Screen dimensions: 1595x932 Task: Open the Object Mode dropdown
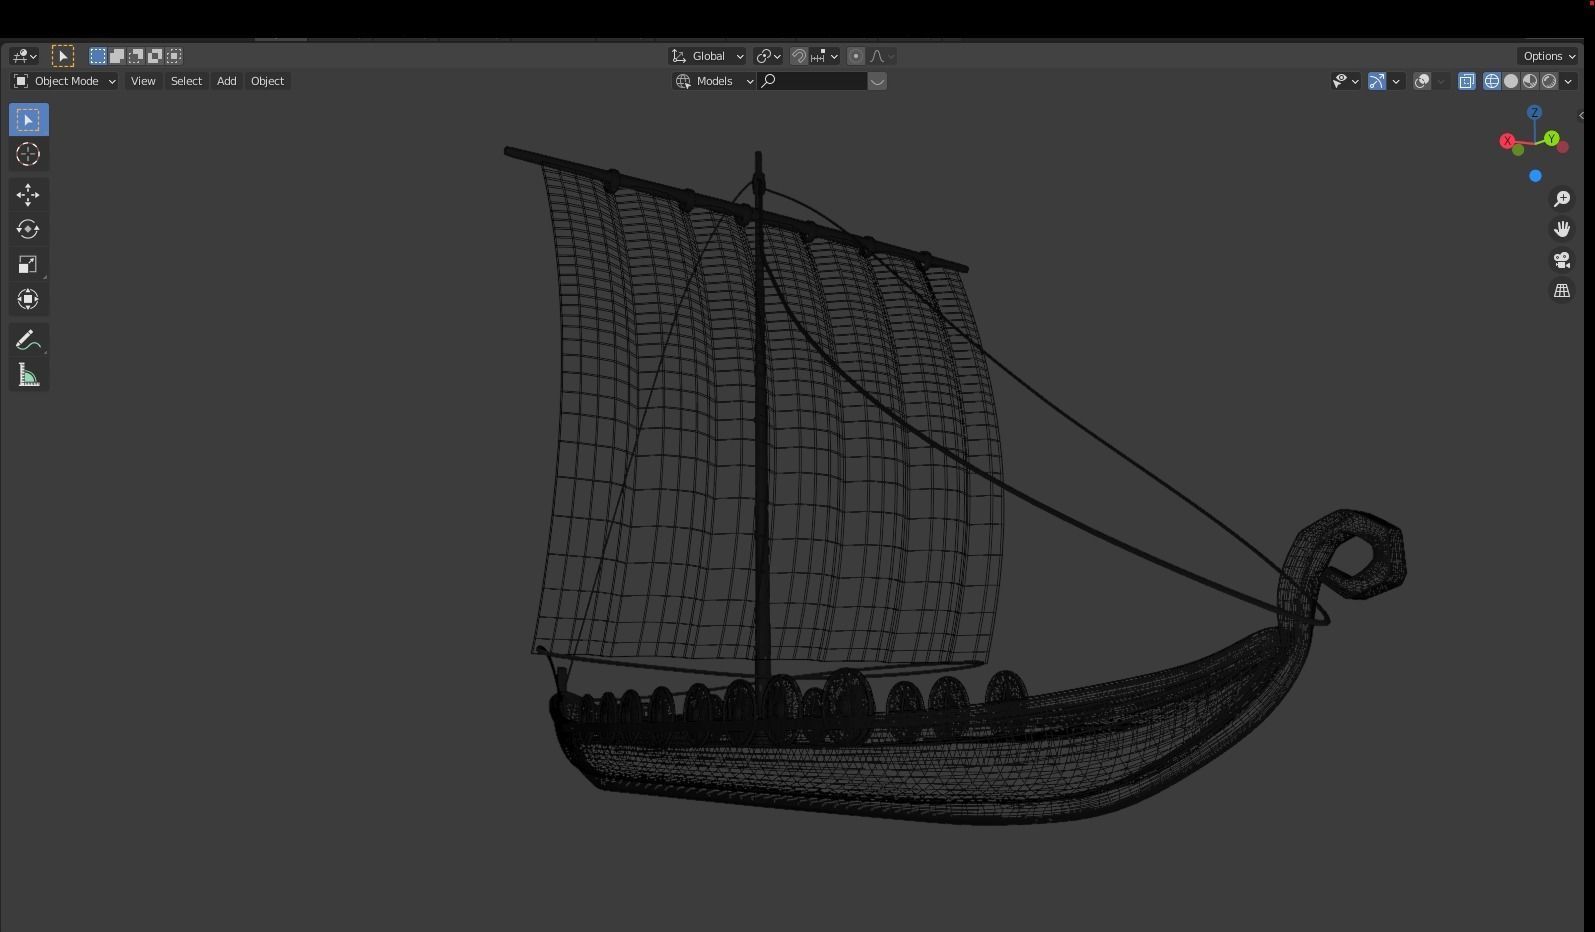[65, 81]
